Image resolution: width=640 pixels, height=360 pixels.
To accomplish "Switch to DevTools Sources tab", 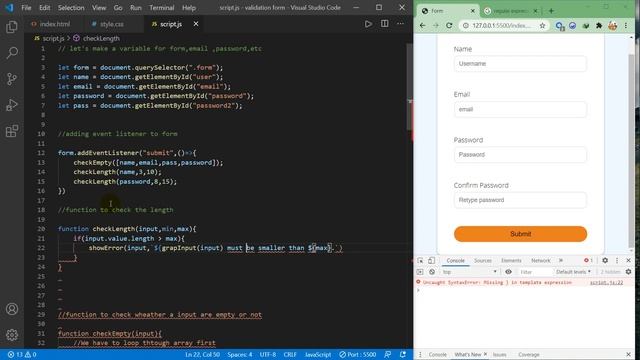I will point(482,260).
